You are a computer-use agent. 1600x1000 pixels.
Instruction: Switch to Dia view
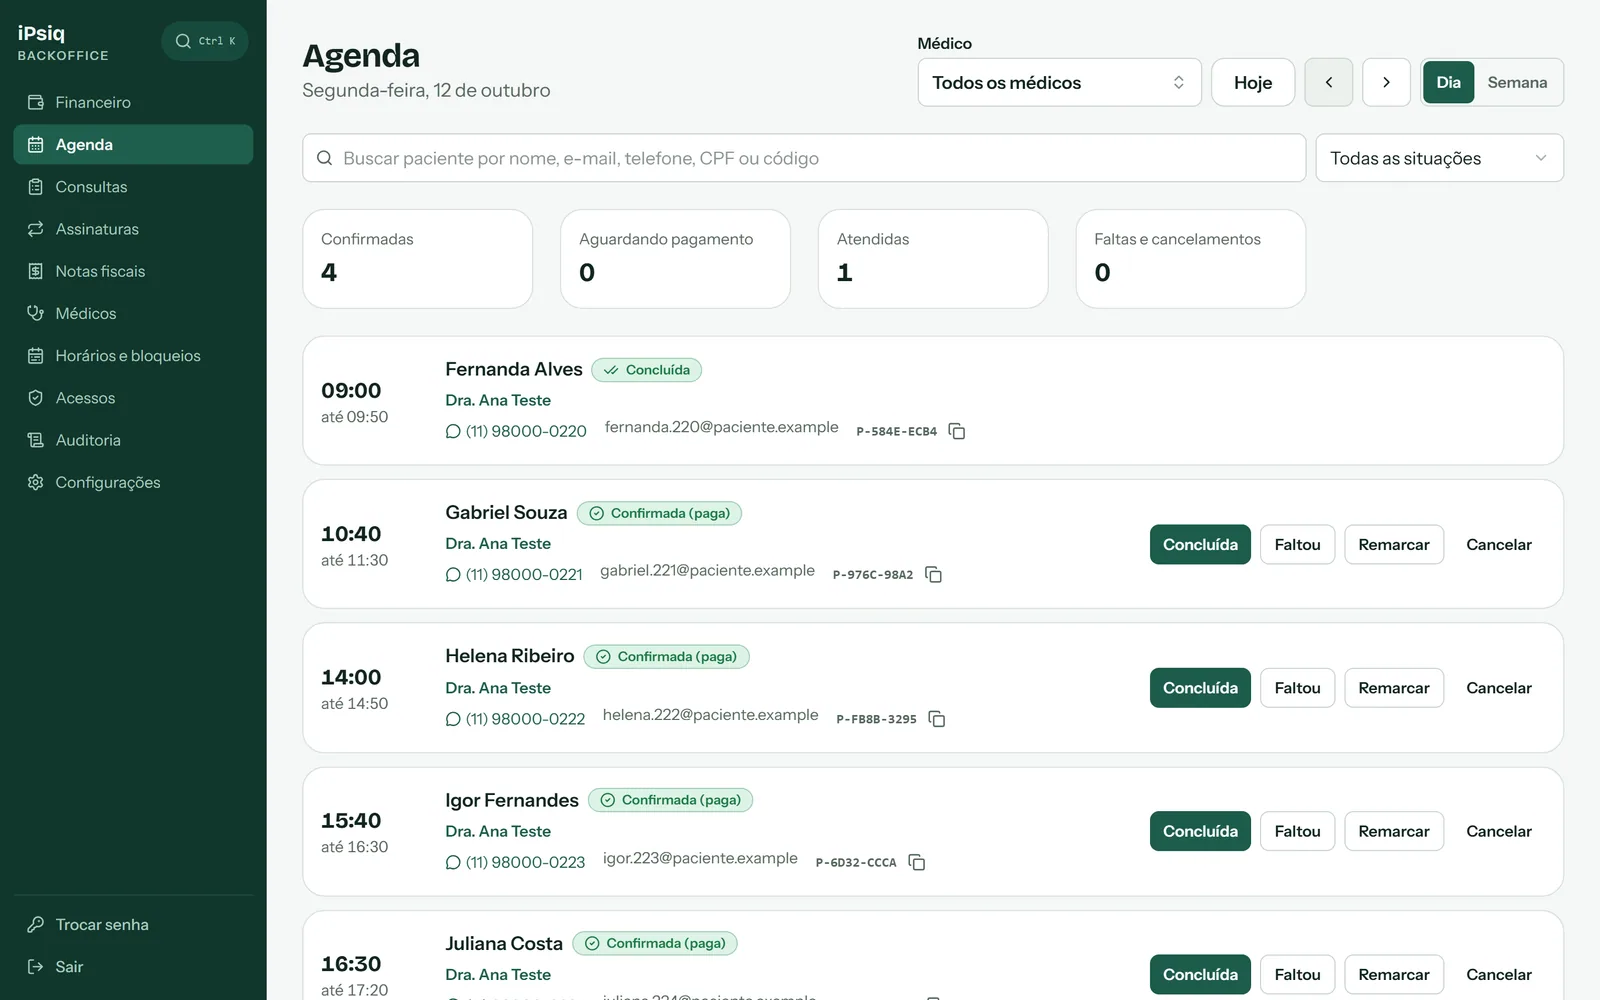[x=1448, y=82]
